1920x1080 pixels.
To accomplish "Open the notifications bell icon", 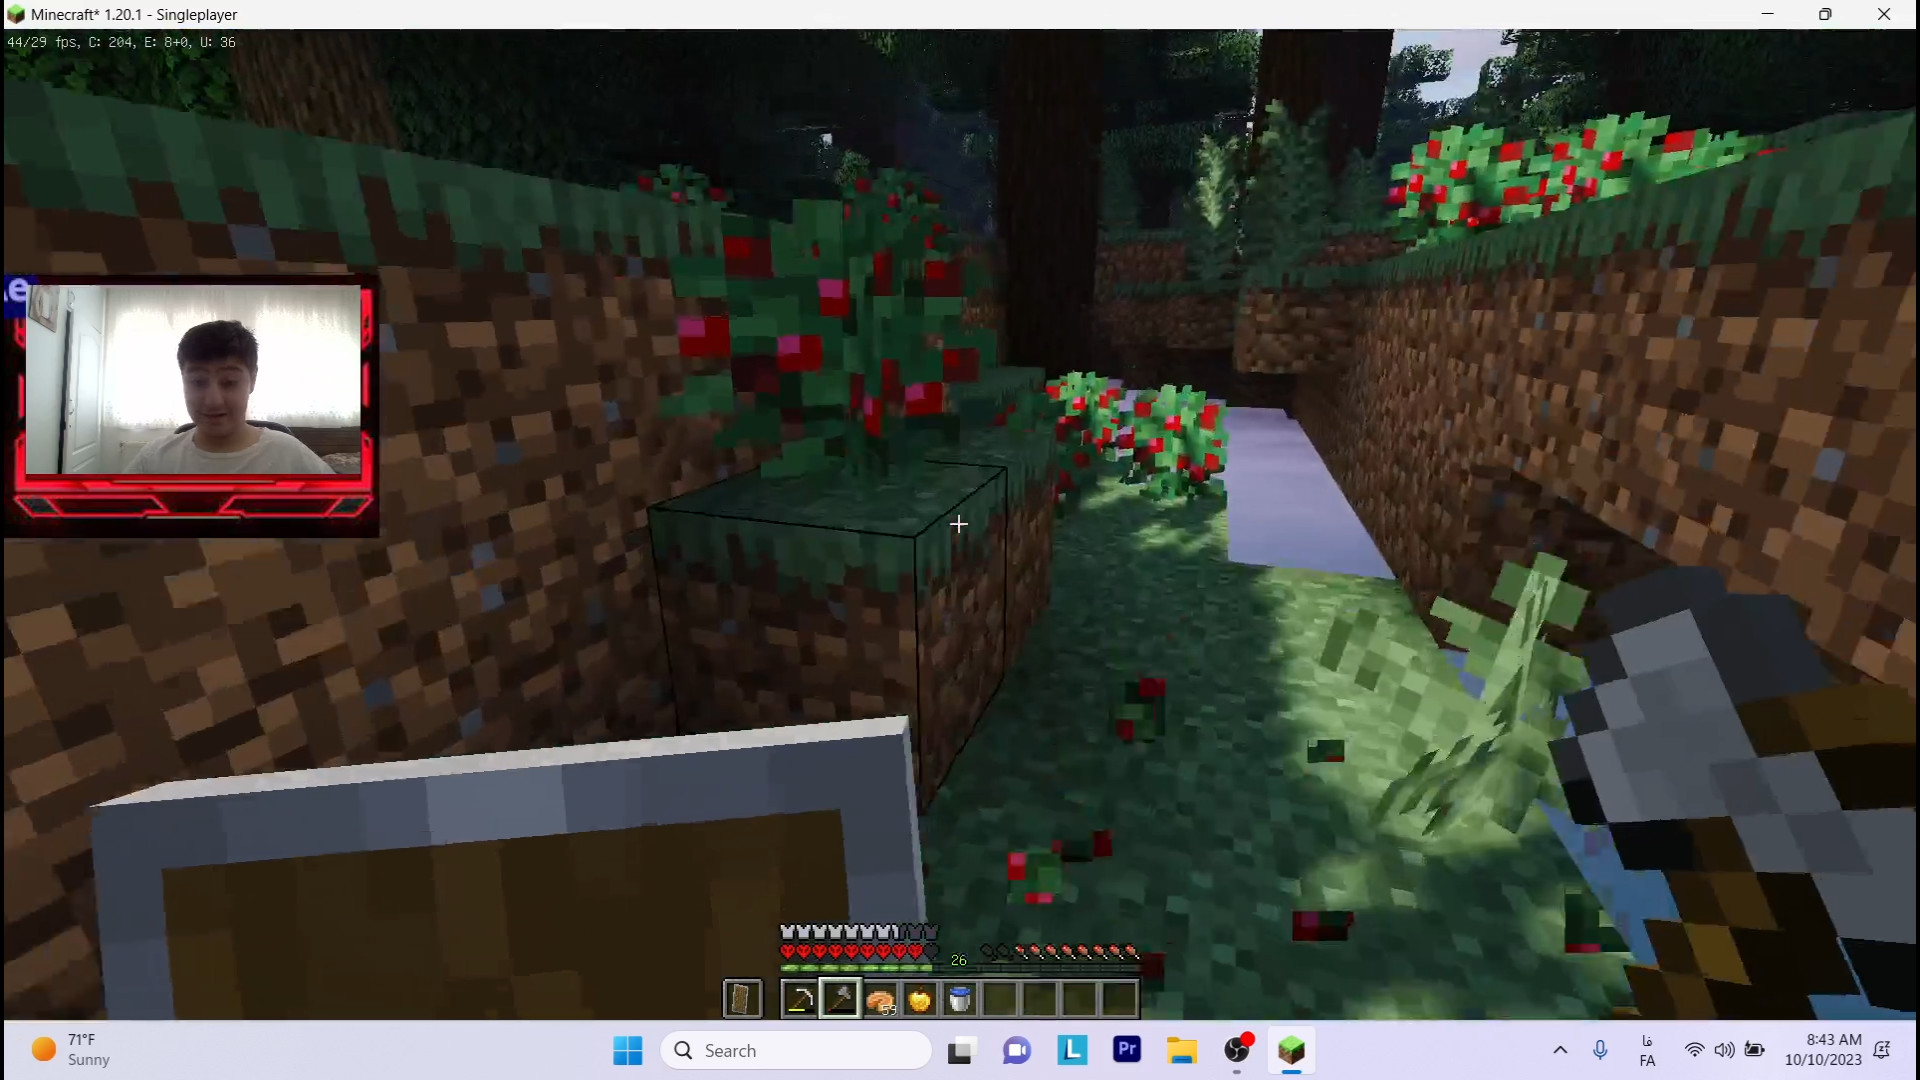I will pos(1883,1050).
